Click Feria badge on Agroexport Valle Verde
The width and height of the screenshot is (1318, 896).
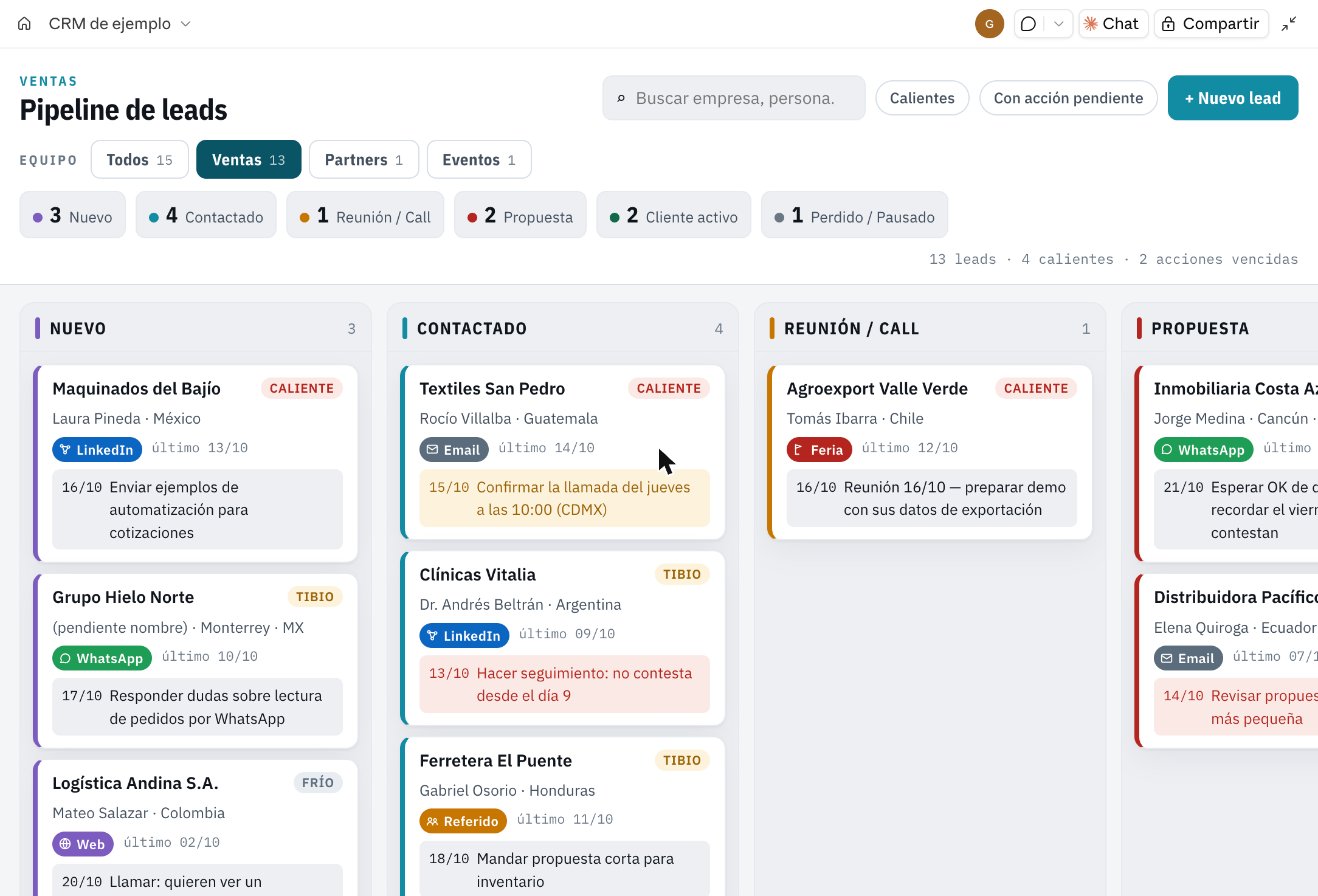tap(819, 450)
